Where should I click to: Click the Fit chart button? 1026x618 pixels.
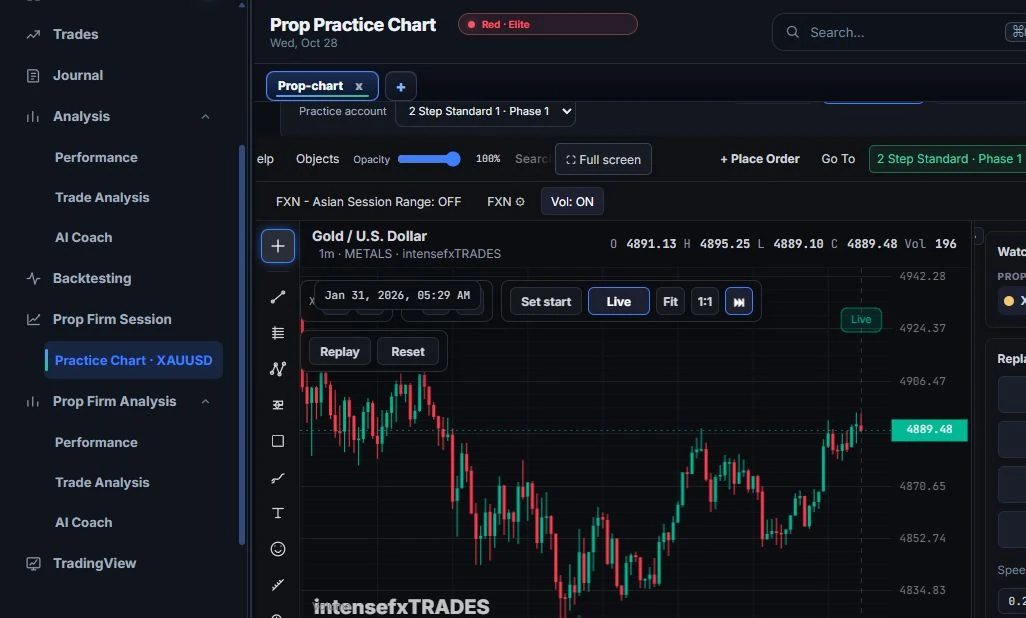[670, 302]
